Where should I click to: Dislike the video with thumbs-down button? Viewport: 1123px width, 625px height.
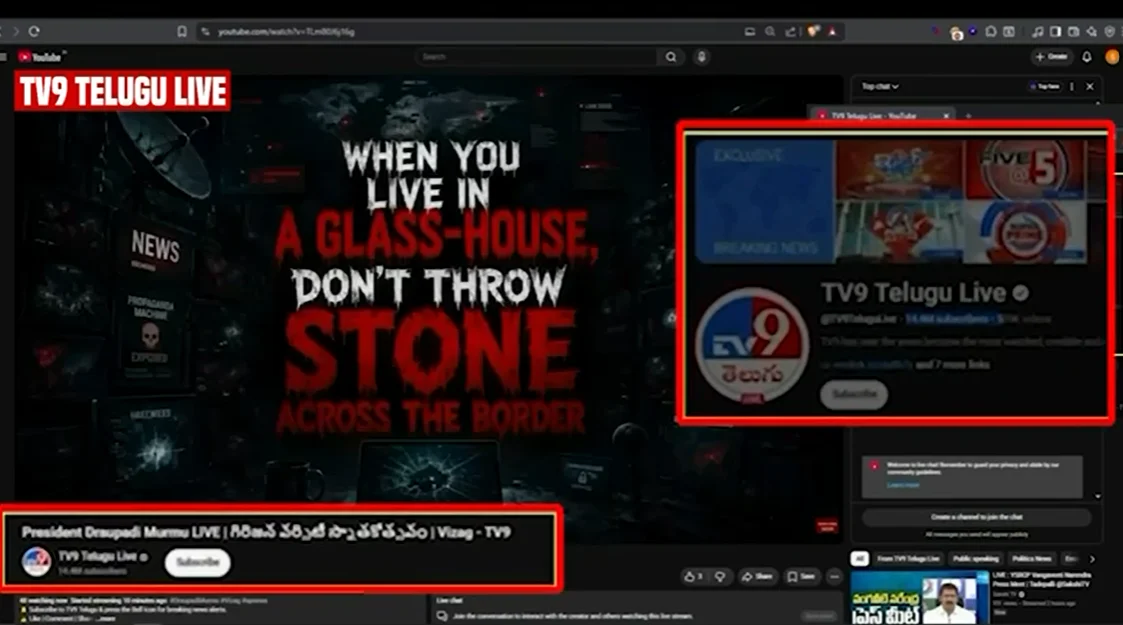tap(720, 576)
